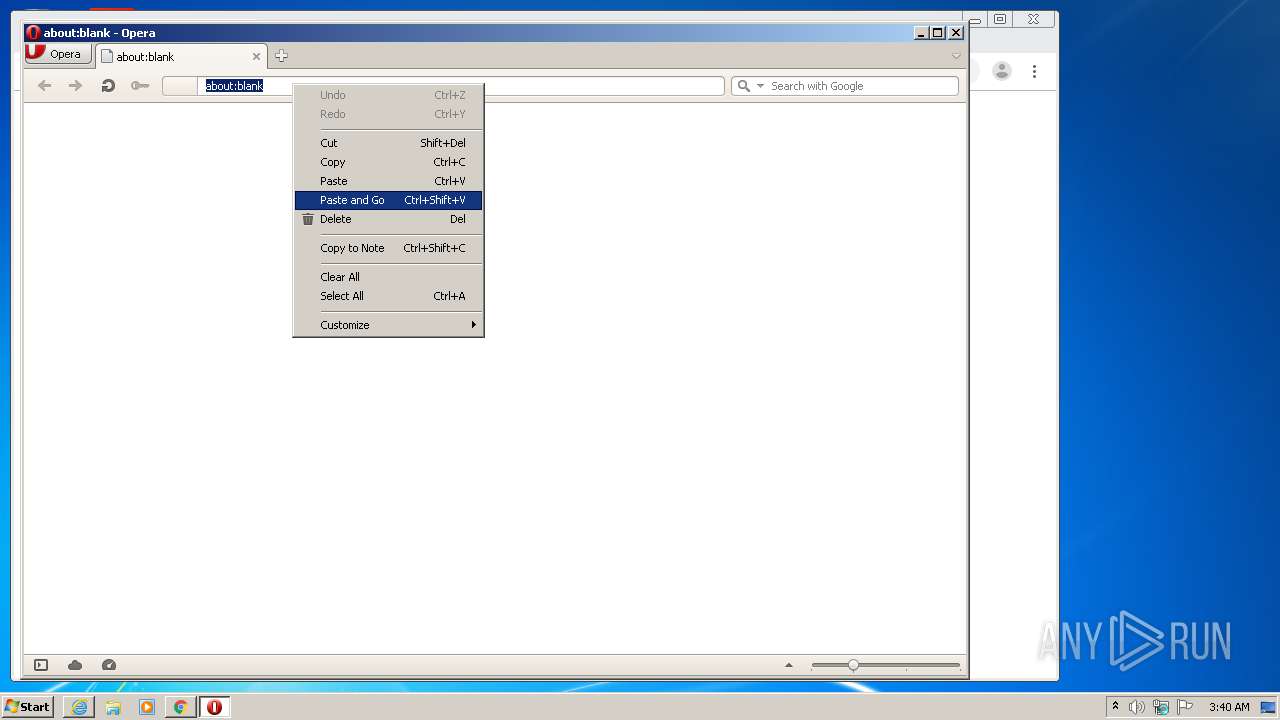Viewport: 1280px width, 720px height.
Task: Launch Internet Explorer from the taskbar
Action: (79, 707)
